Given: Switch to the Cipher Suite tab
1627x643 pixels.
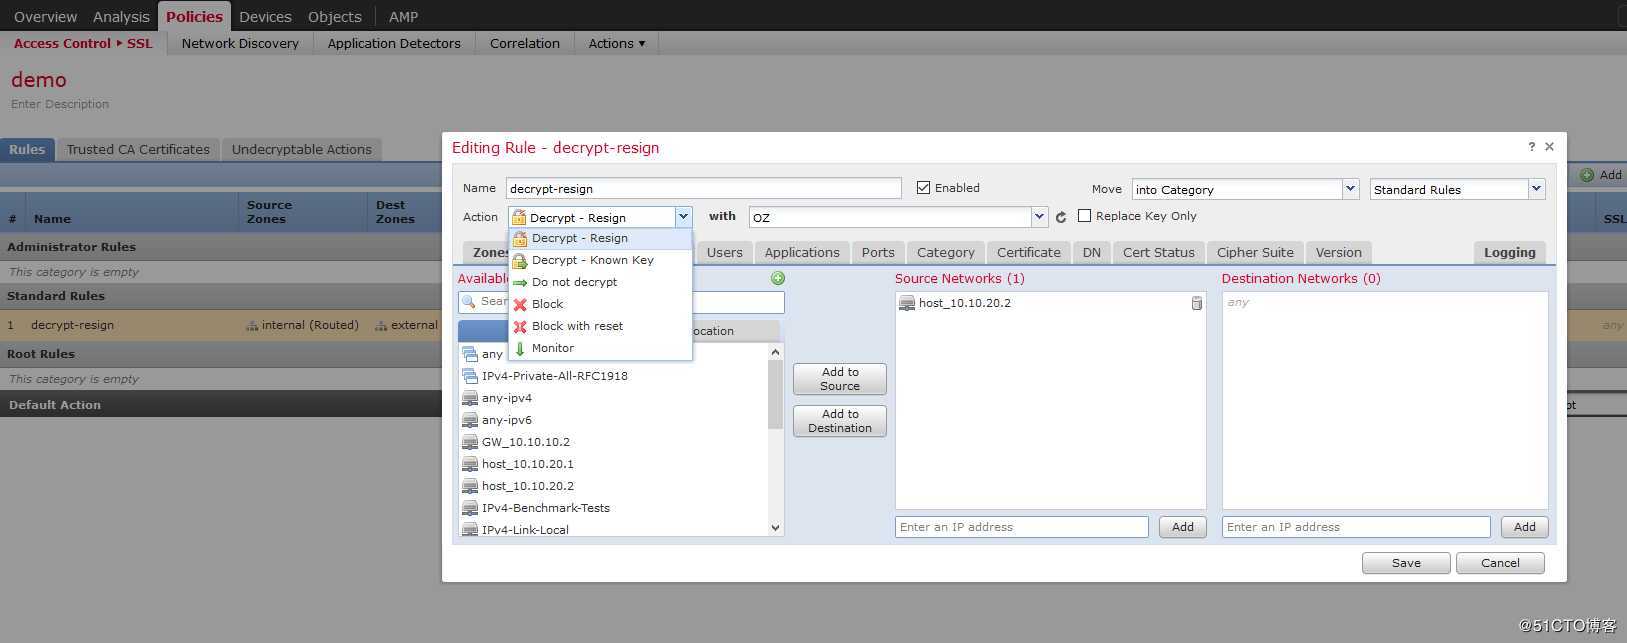Looking at the screenshot, I should click(x=1255, y=252).
